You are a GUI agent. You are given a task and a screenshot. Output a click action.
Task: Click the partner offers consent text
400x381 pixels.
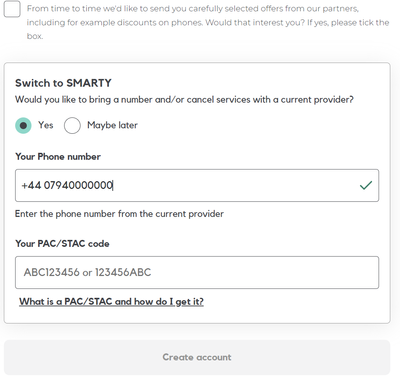tap(208, 22)
